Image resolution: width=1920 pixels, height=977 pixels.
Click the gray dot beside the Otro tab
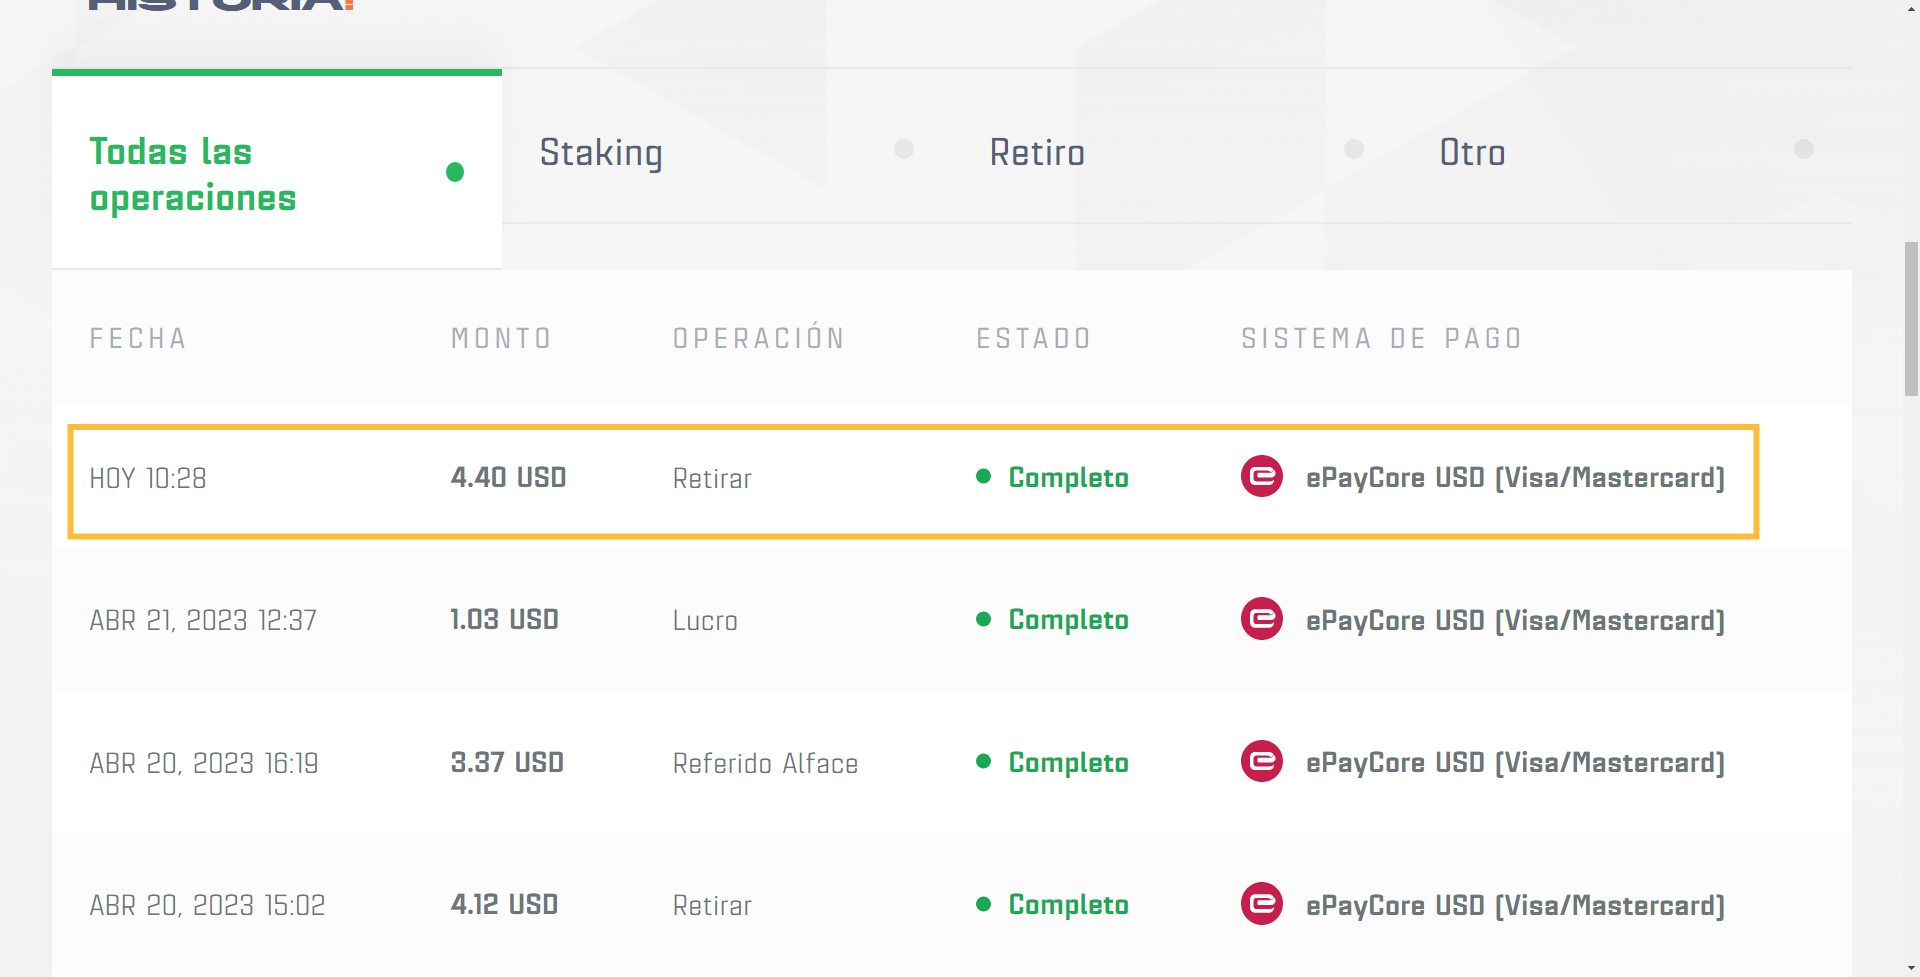pos(1804,149)
